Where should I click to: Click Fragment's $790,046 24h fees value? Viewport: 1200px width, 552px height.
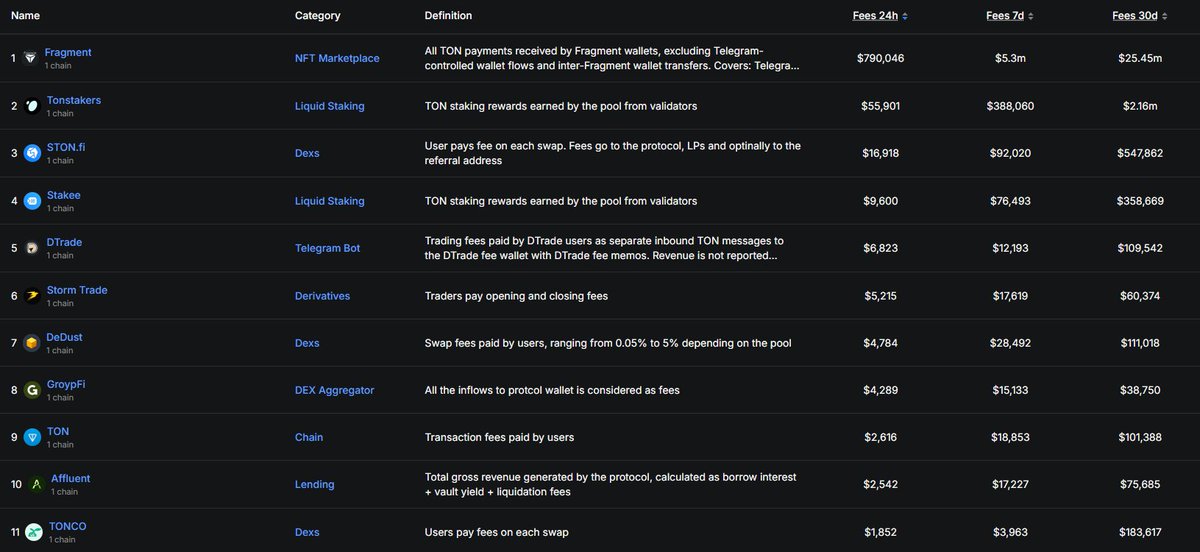(x=880, y=58)
